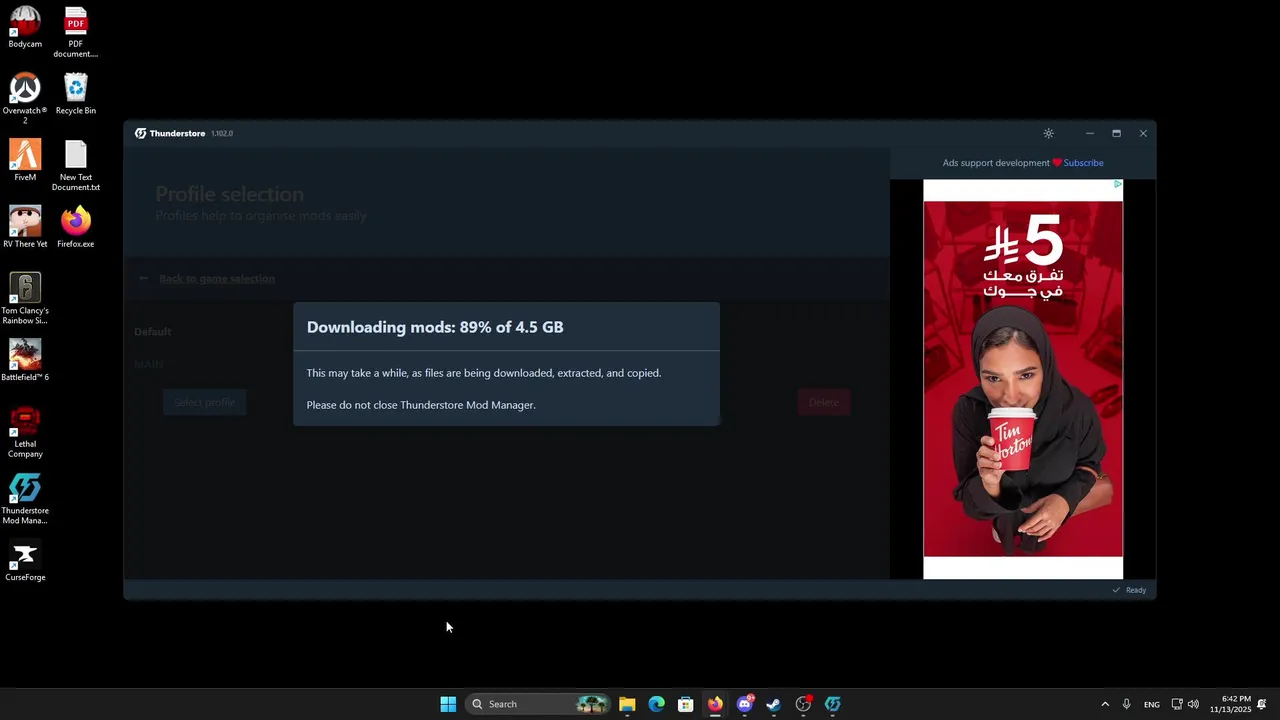The width and height of the screenshot is (1280, 720).
Task: Click the red Delete button
Action: [824, 402]
